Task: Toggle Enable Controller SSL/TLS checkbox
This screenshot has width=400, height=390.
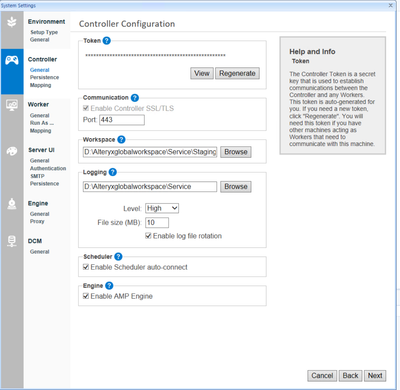Action: pos(86,108)
